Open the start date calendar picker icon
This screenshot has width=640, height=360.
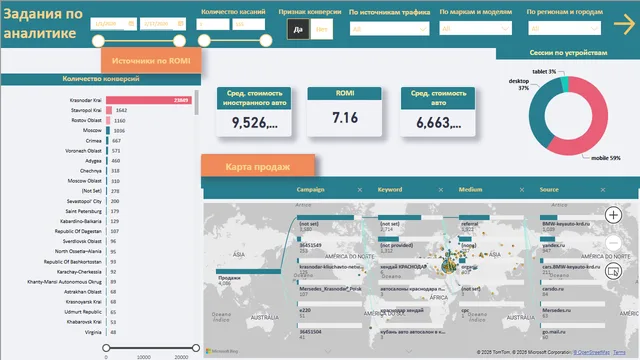131,24
